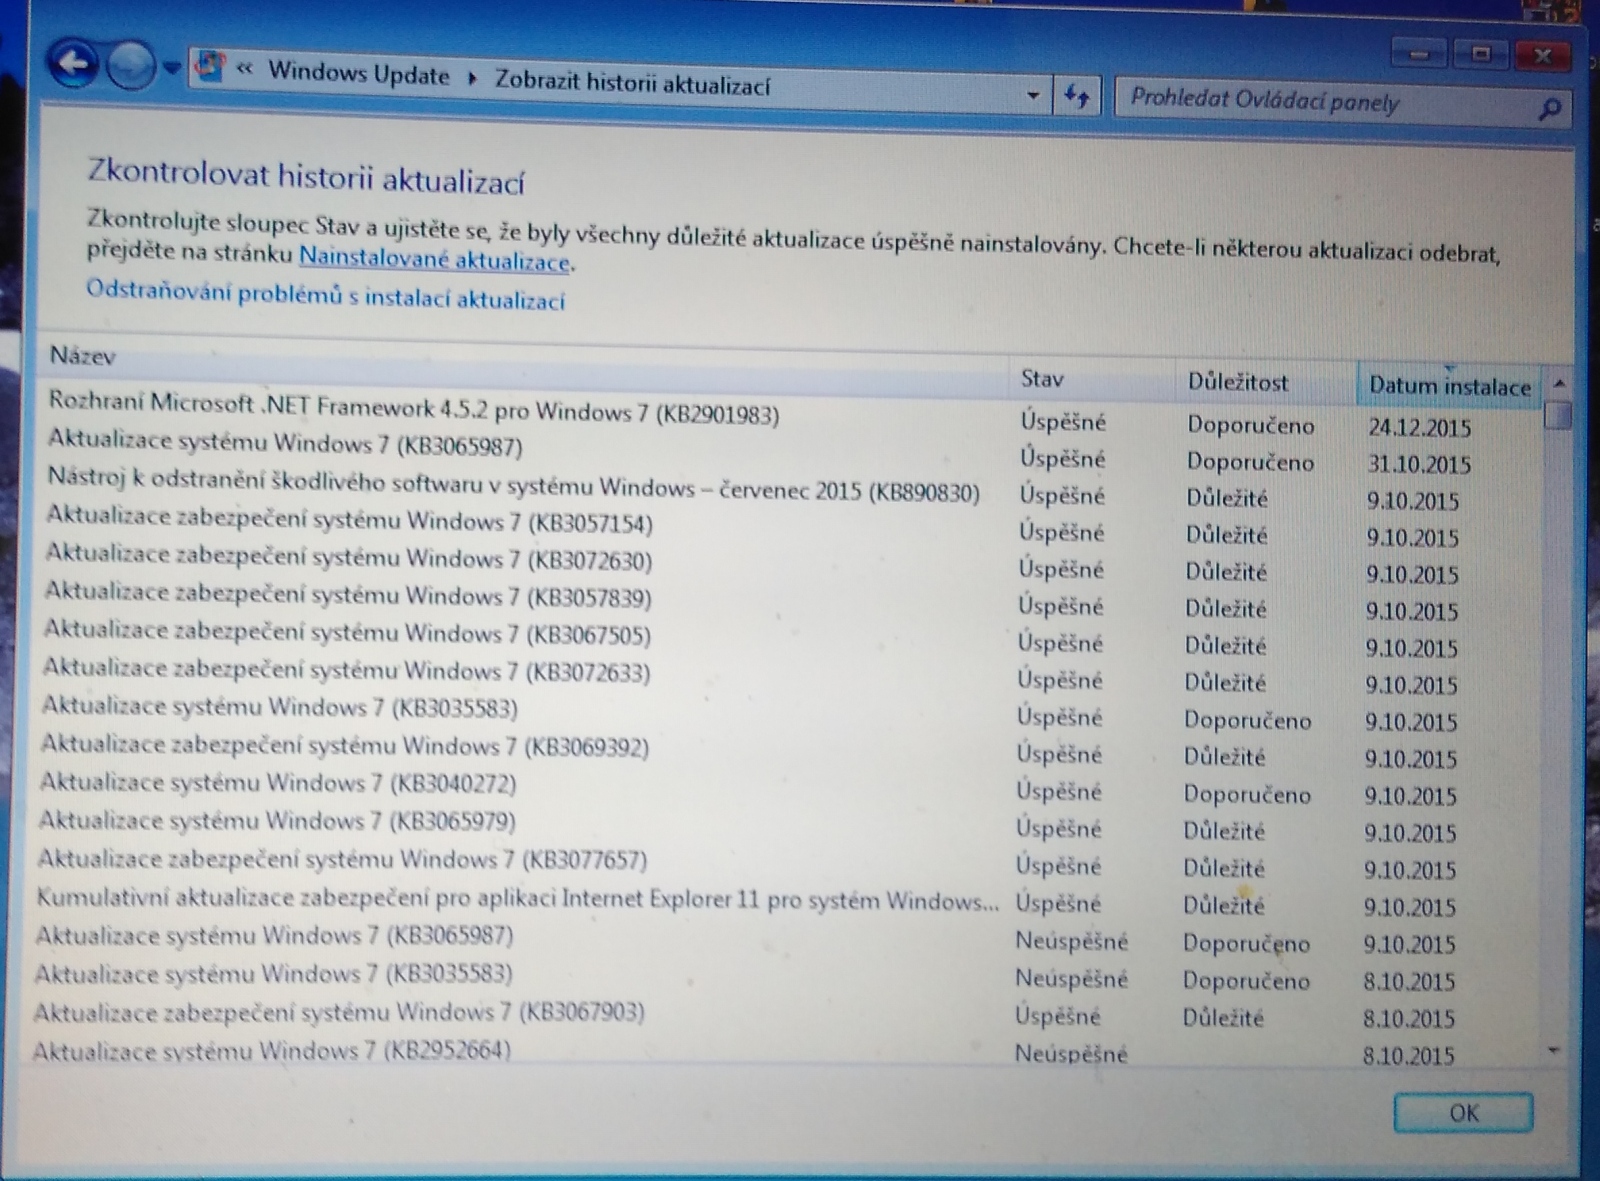Select the .NET Framework 4.5.2 (KB2901983) row
The height and width of the screenshot is (1181, 1600).
(790, 416)
